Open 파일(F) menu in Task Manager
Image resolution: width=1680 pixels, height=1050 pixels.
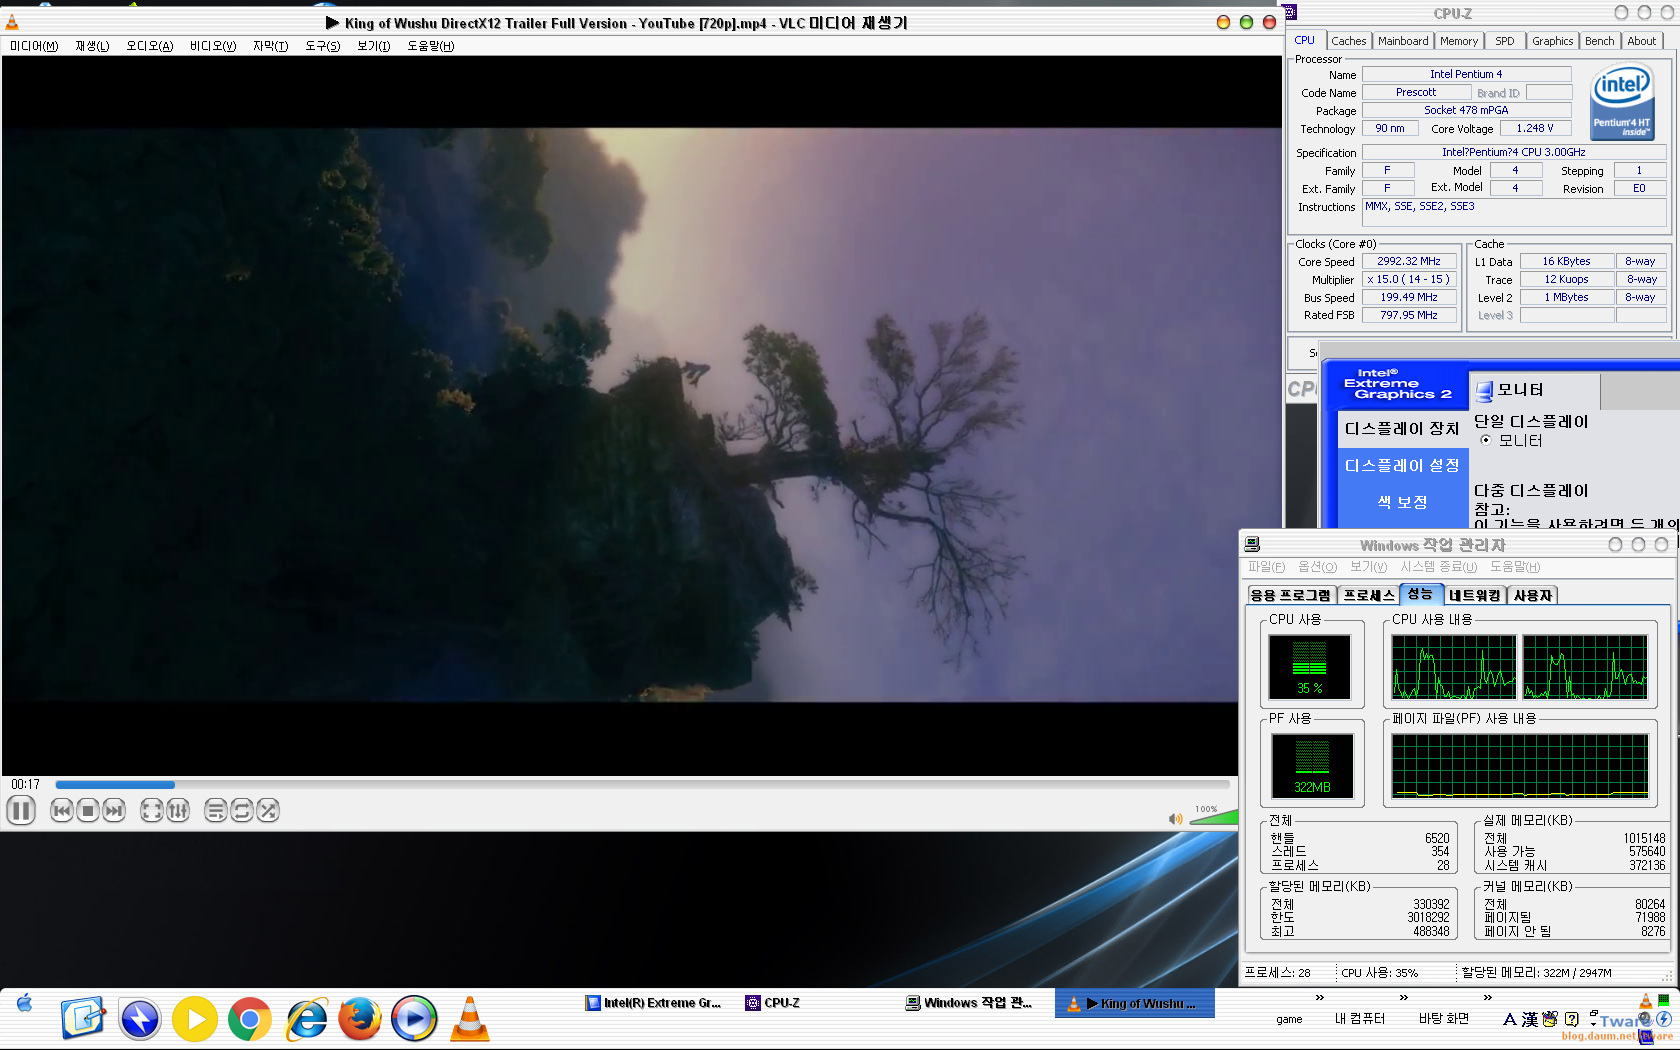1266,567
